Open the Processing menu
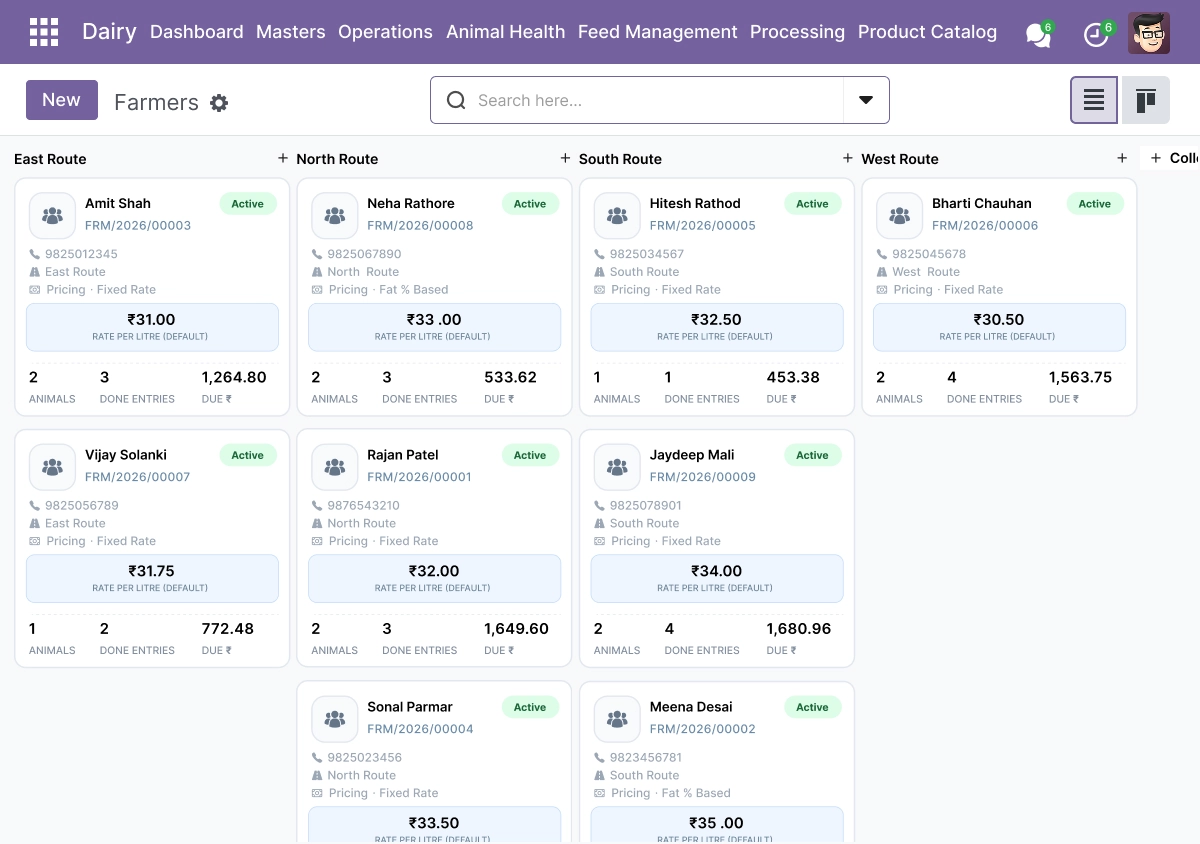This screenshot has width=1200, height=844. tap(797, 32)
